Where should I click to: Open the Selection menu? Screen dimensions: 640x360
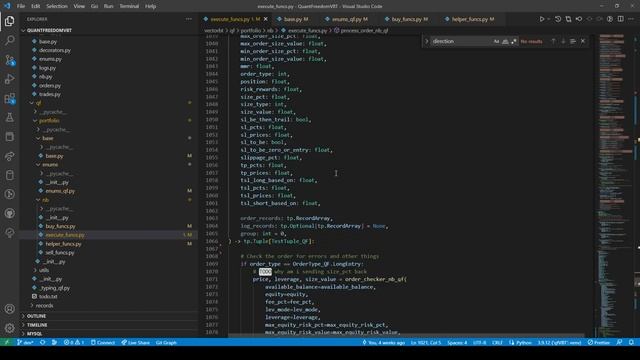pyautogui.click(x=57, y=6)
